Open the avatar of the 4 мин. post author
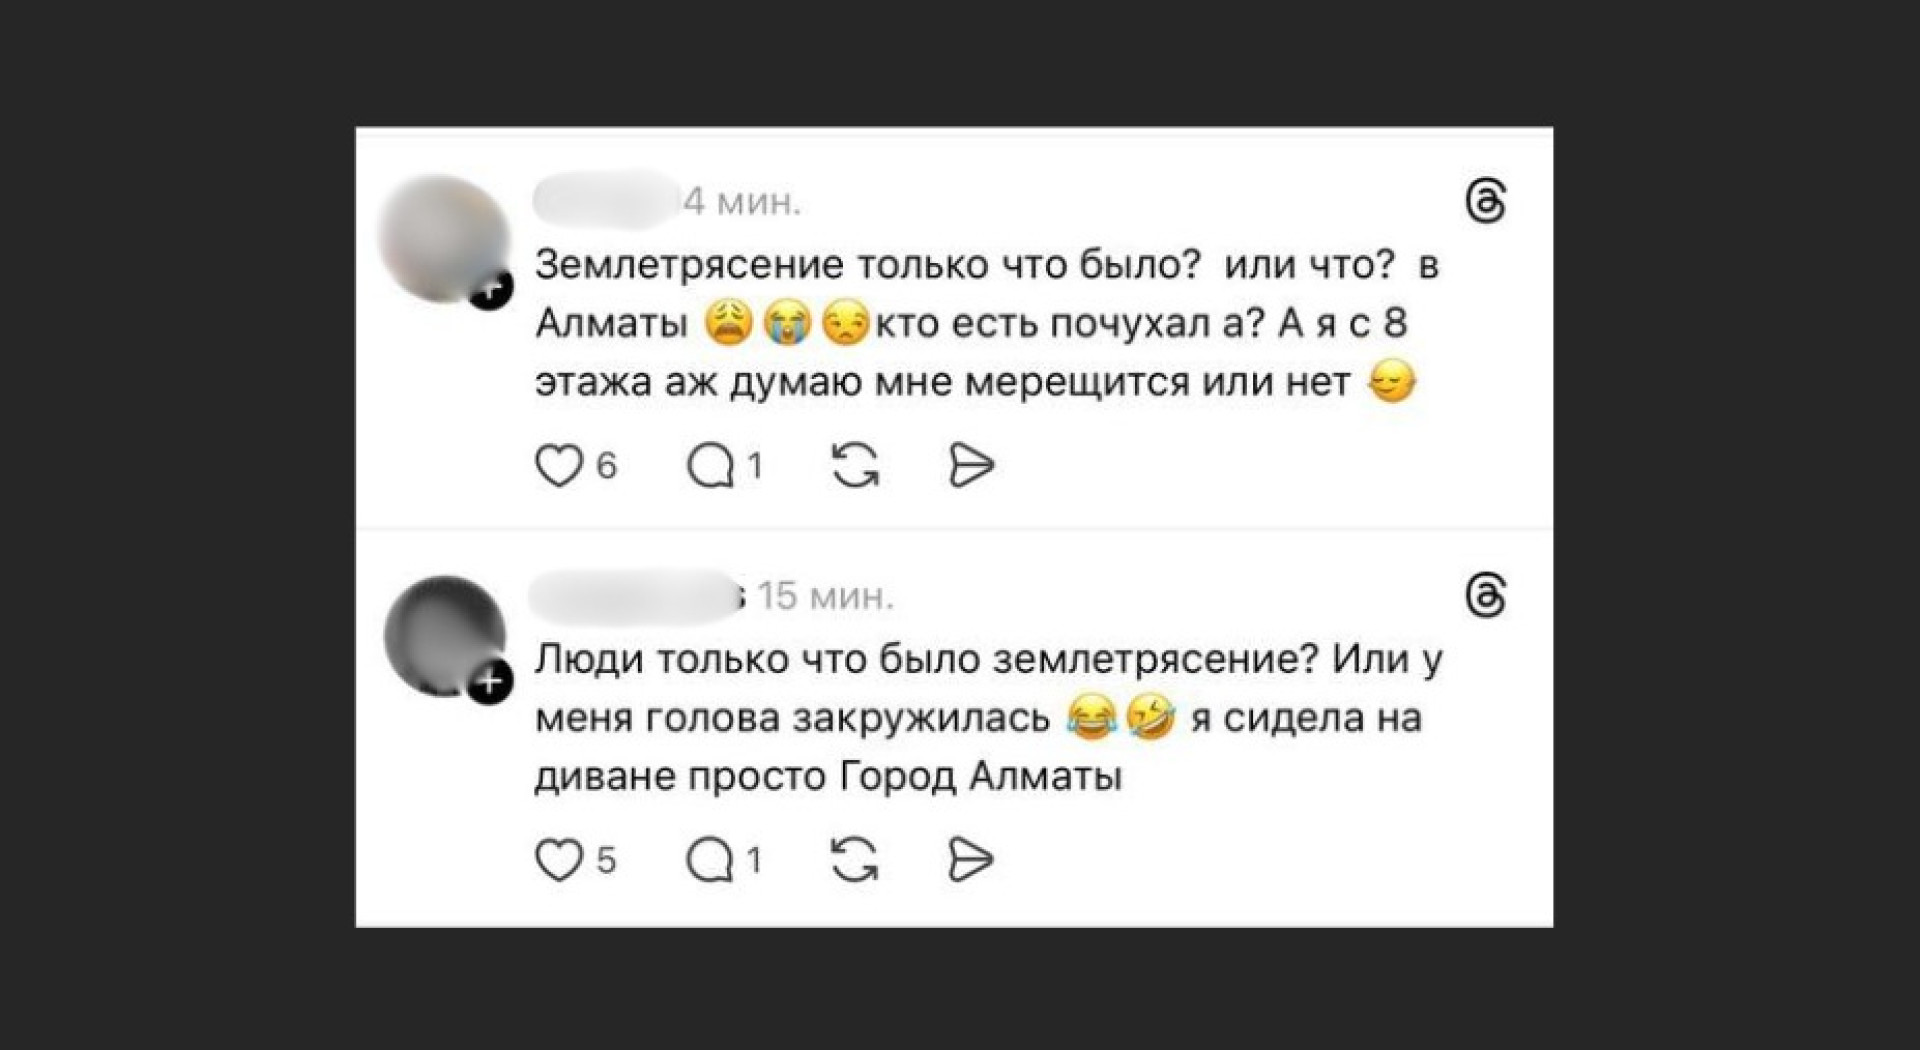 point(441,234)
